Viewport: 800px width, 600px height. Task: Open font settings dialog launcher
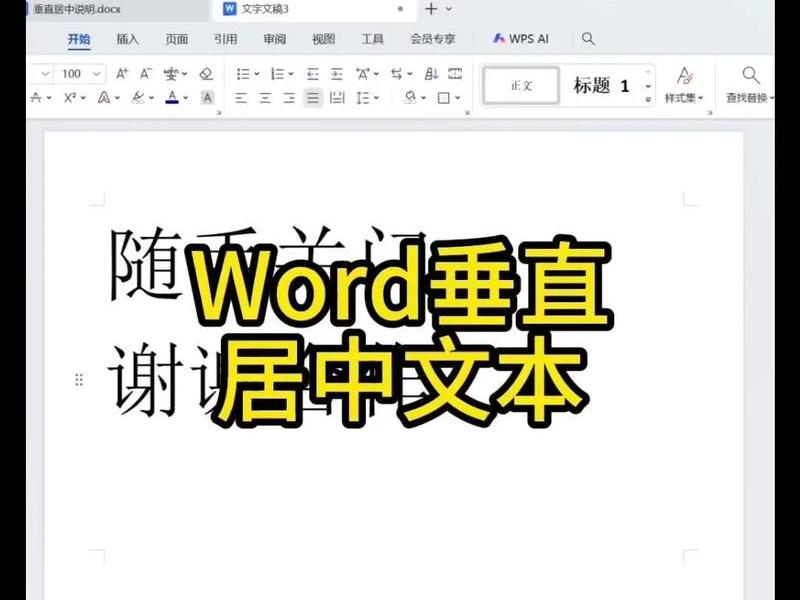pyautogui.click(x=219, y=113)
